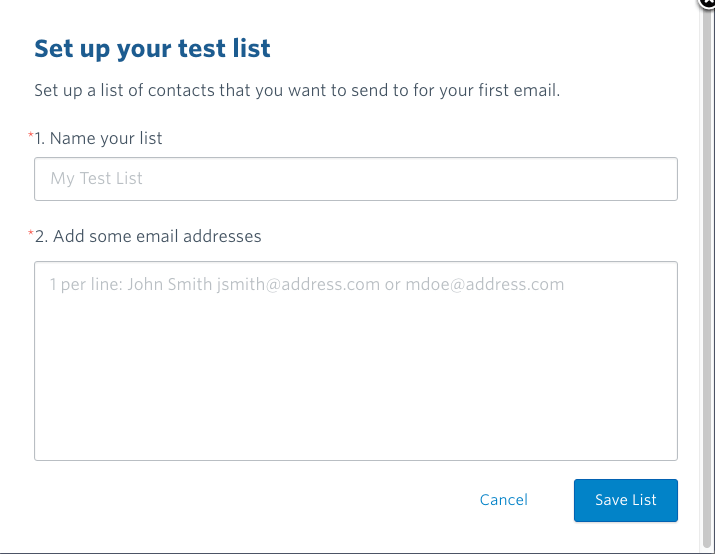Select the '2. Add some email addresses' label
Image resolution: width=715 pixels, height=554 pixels.
coord(148,236)
